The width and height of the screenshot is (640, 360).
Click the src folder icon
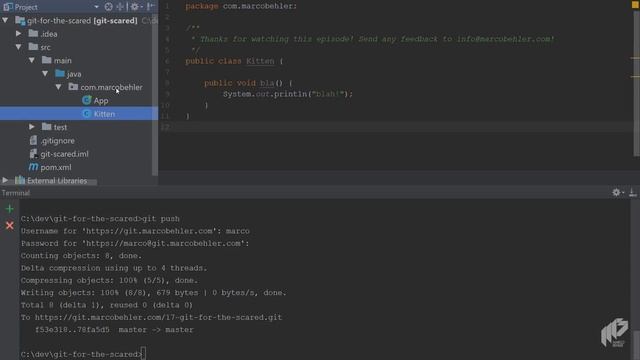tap(33, 47)
